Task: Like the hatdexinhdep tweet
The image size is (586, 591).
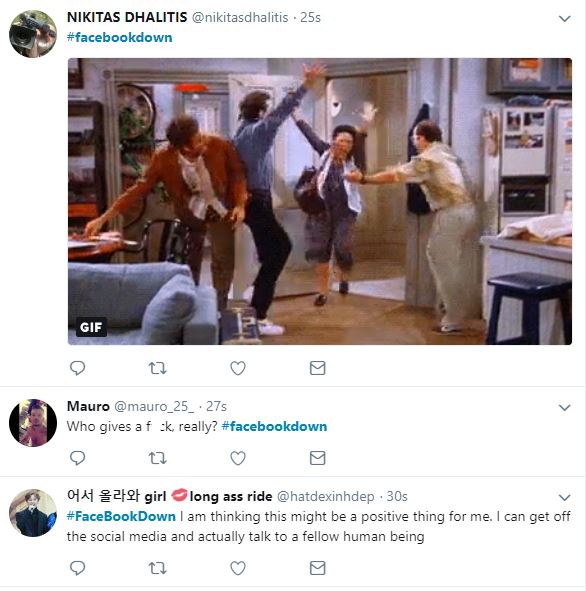Action: click(x=238, y=568)
